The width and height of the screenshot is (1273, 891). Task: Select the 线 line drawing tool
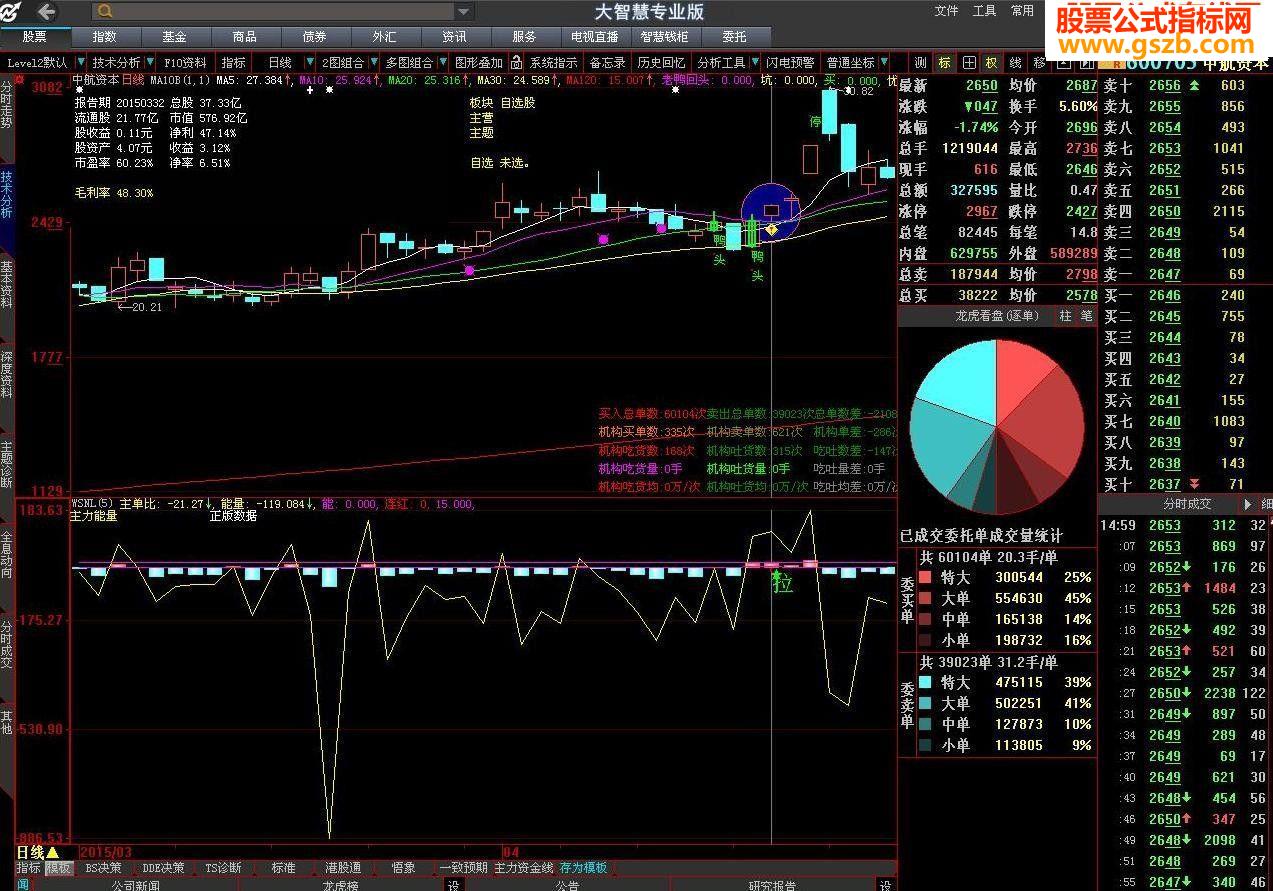(1015, 62)
